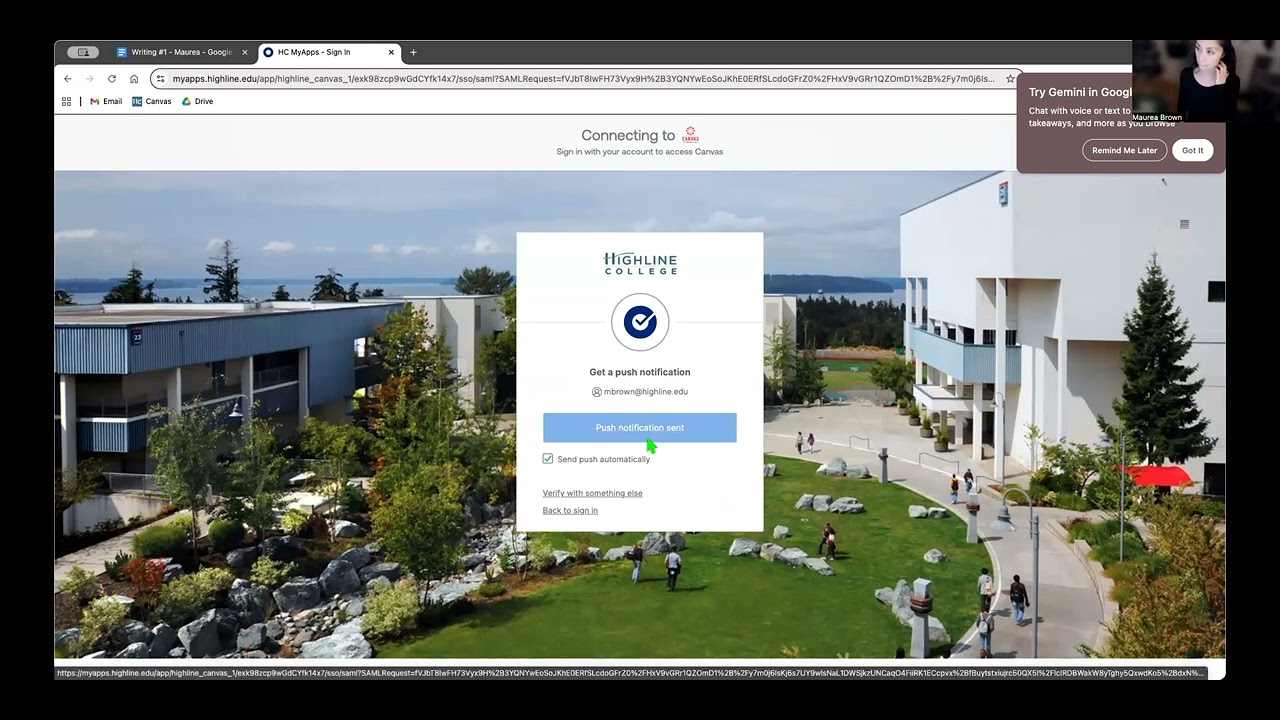Open the Canvas bookmark
The width and height of the screenshot is (1280, 720).
[152, 101]
